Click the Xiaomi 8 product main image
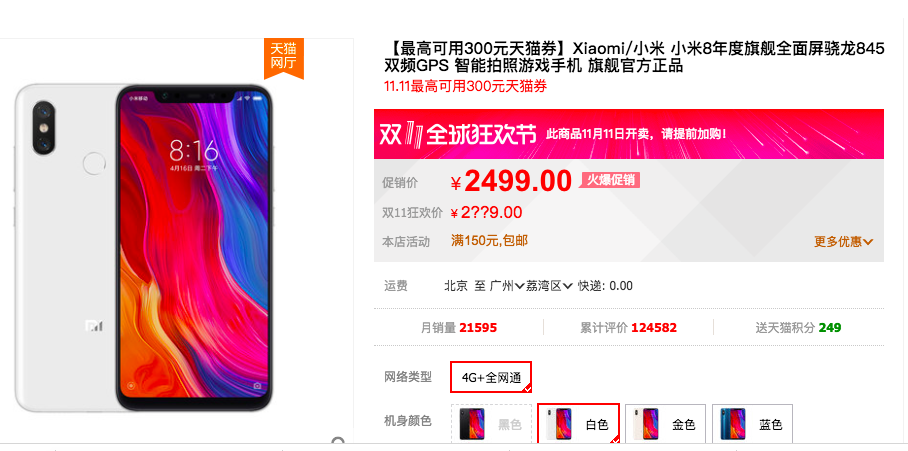 [144, 248]
